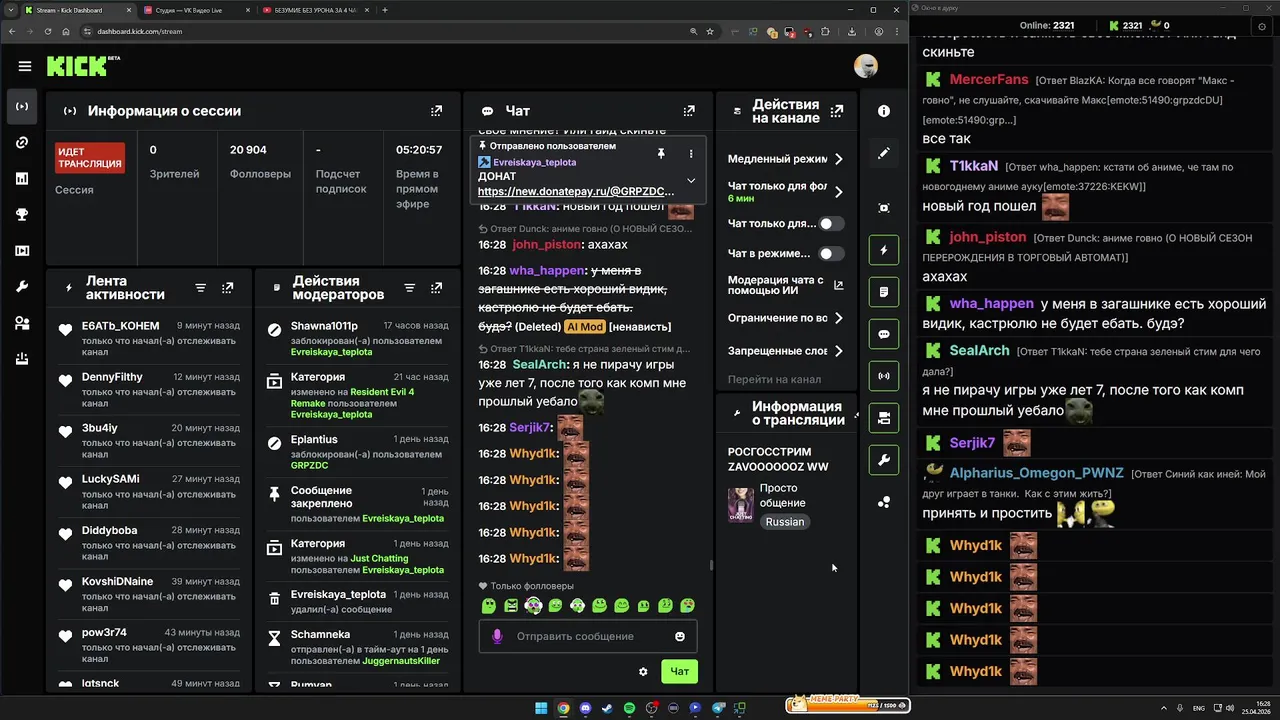Insert the first green emote
1280x720 pixels.
point(489,605)
